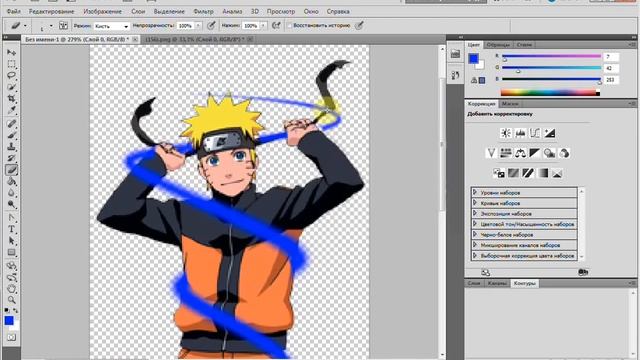Screen dimensions: 640x360
Task: Select the Brush tool
Action: [11, 135]
